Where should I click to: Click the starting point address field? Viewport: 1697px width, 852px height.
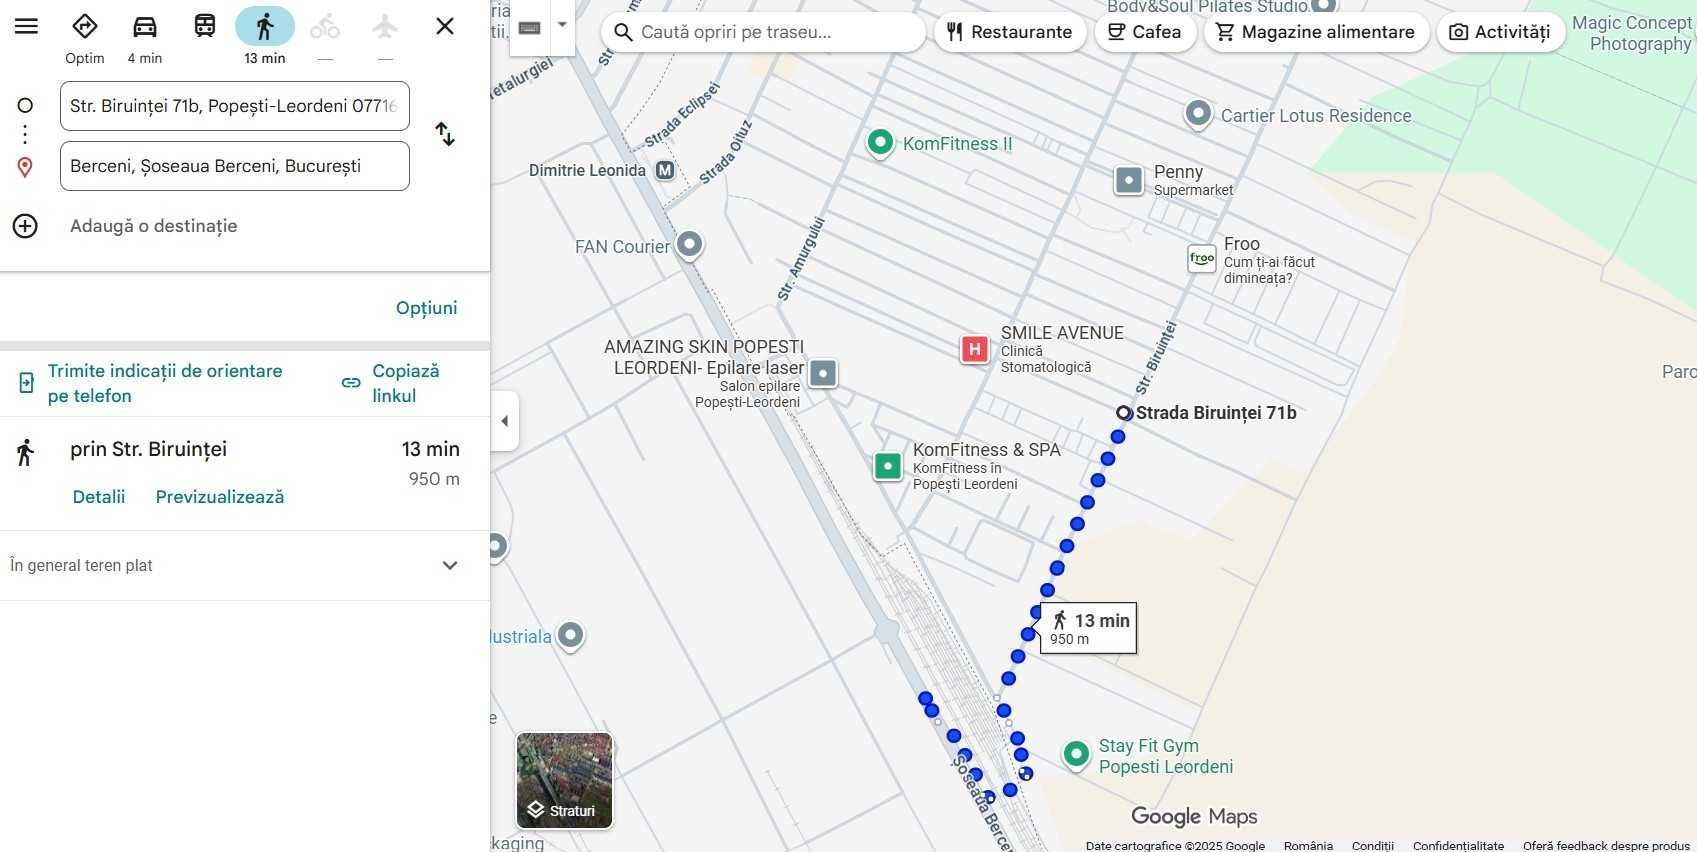[x=234, y=106]
